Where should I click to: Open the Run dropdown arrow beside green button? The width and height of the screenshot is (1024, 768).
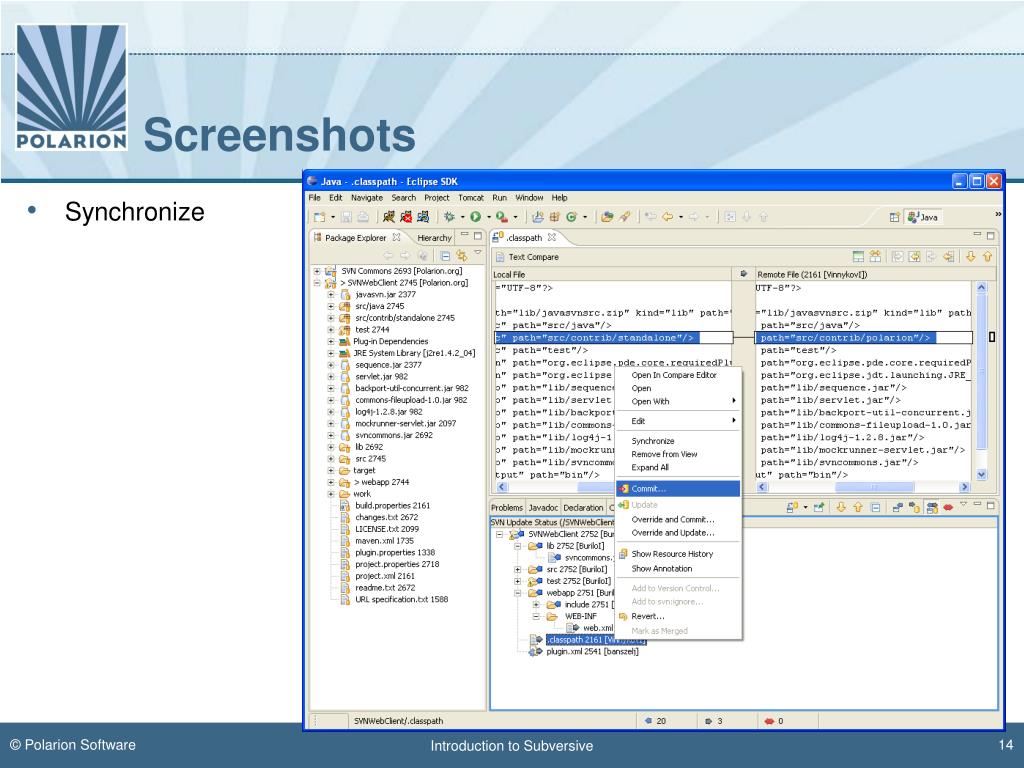coord(488,217)
